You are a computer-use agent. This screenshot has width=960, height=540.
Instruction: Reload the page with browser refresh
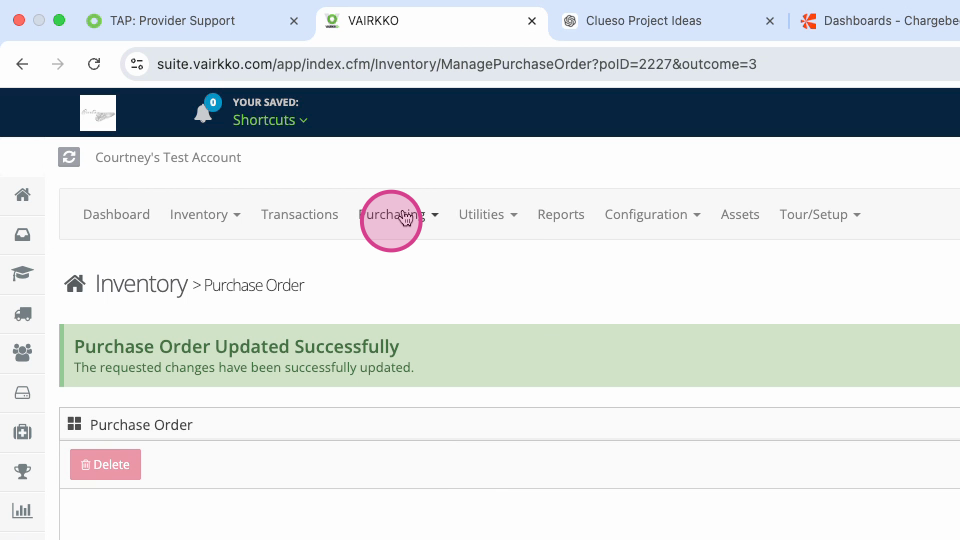(x=94, y=64)
